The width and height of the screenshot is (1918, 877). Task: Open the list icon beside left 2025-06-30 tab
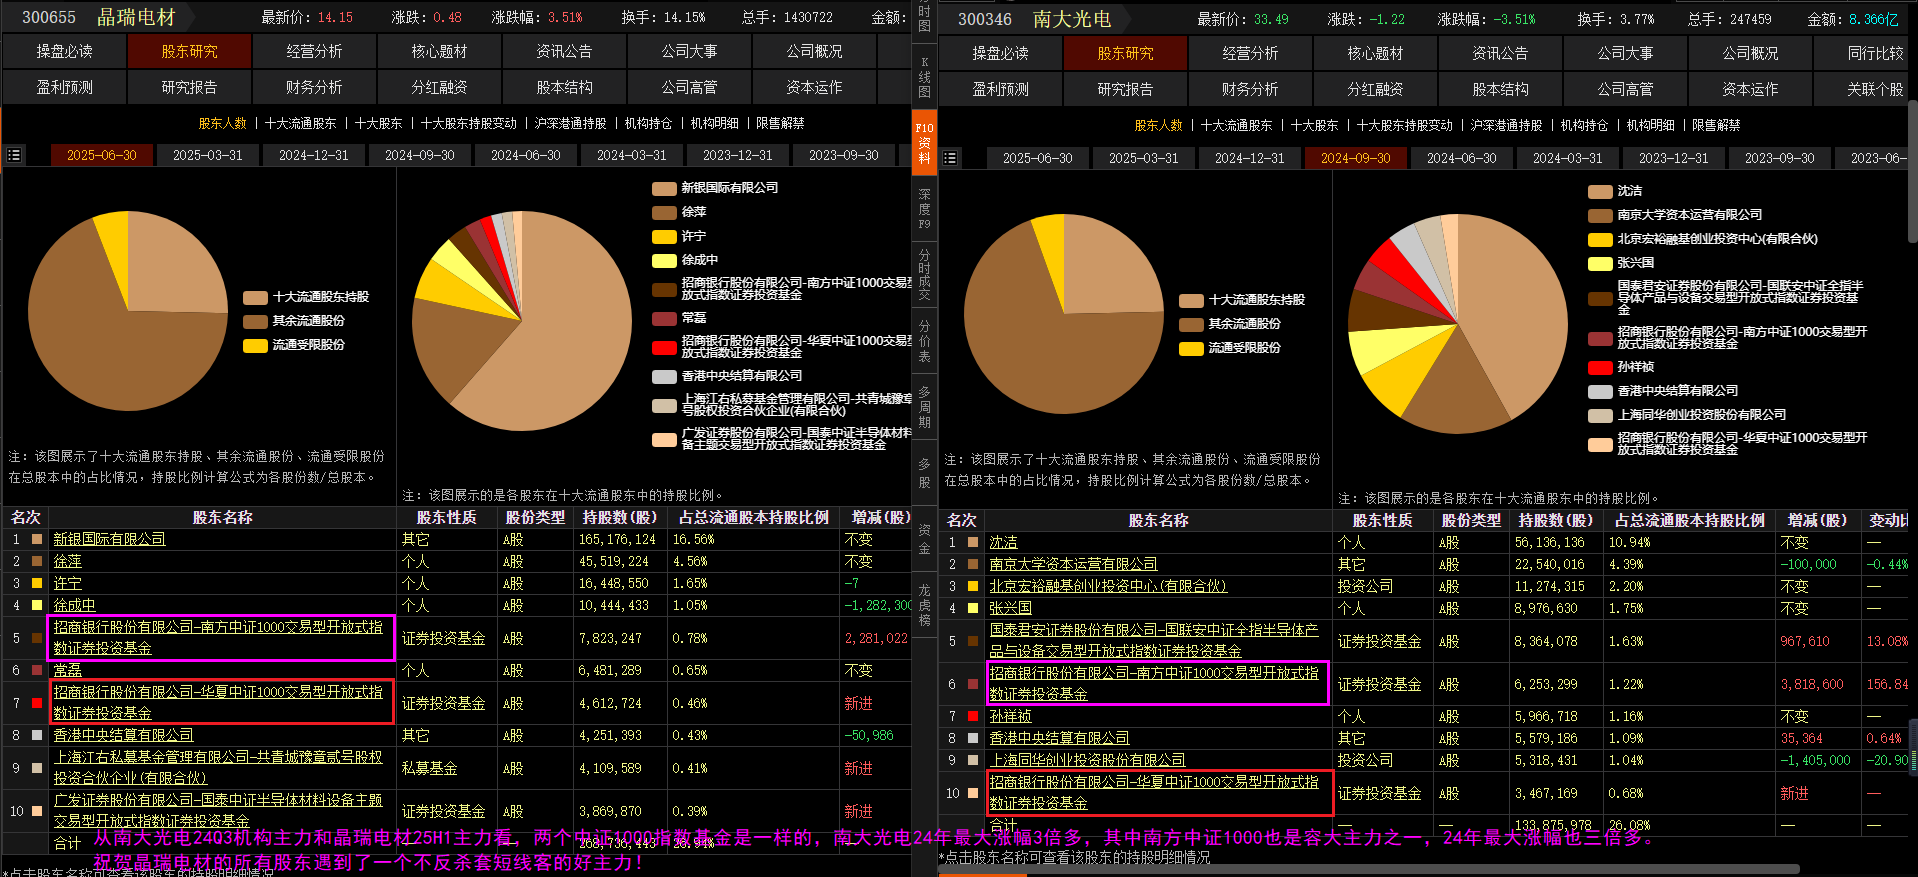[14, 155]
